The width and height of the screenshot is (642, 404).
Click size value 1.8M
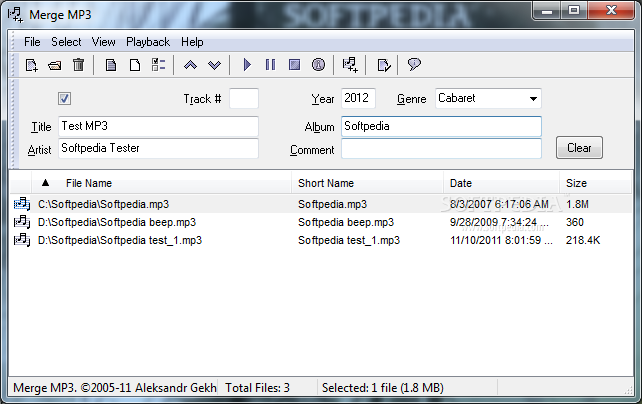[577, 204]
